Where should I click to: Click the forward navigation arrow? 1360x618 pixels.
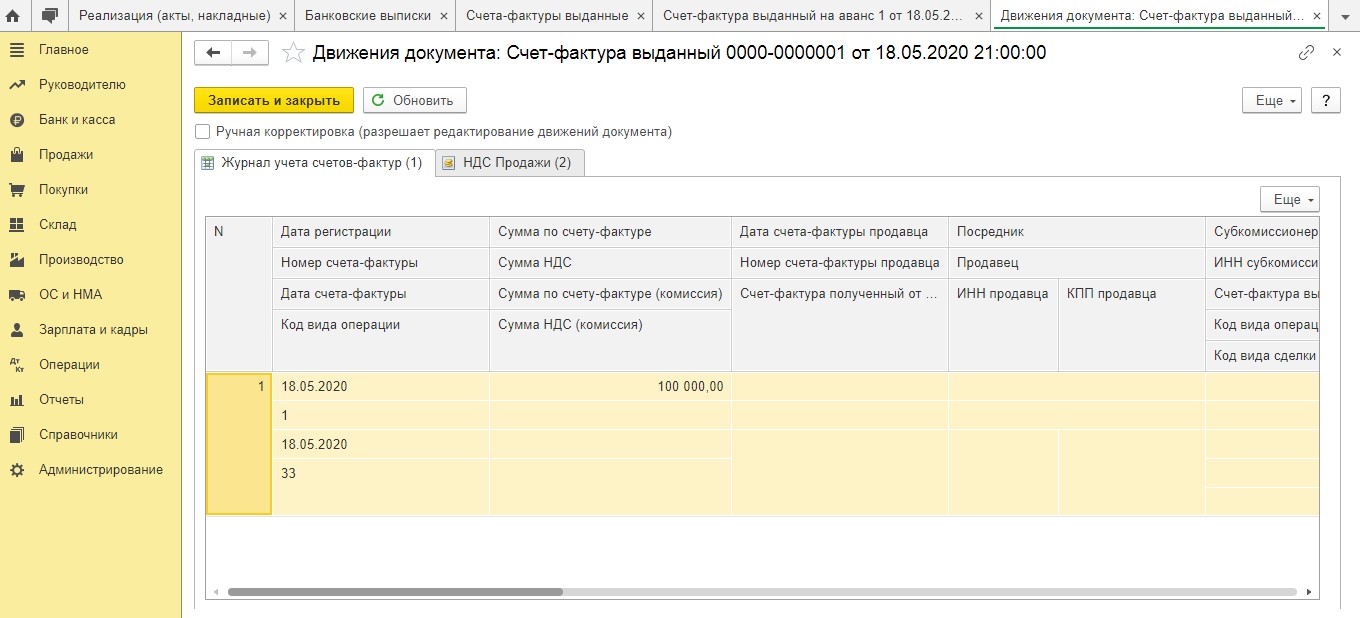tap(250, 53)
